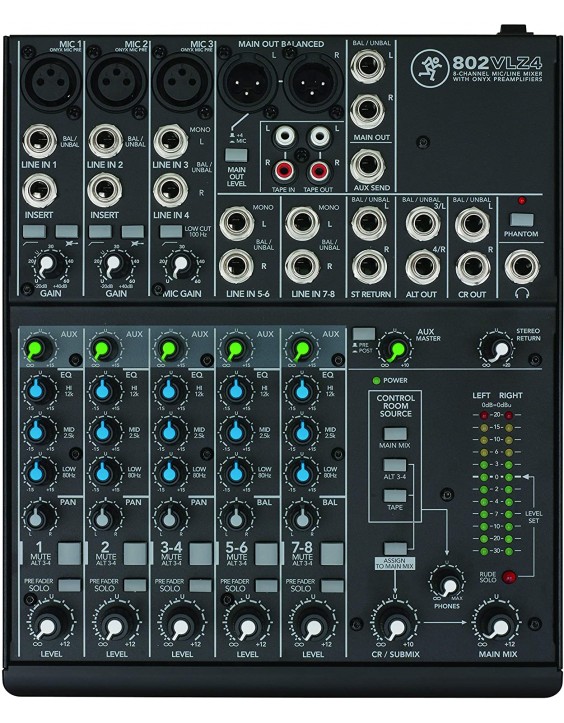The width and height of the screenshot is (564, 723).
Task: Toggle the PHANTOM power switch
Action: pos(522,219)
